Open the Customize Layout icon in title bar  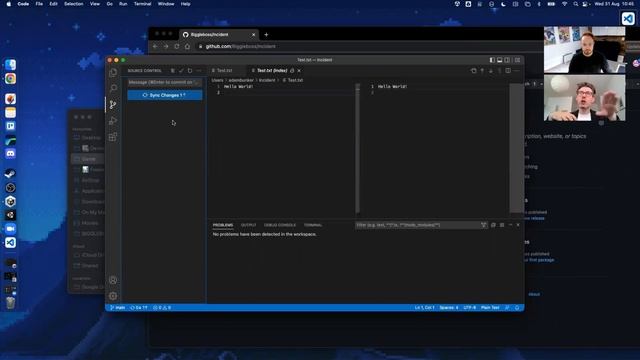pos(518,60)
